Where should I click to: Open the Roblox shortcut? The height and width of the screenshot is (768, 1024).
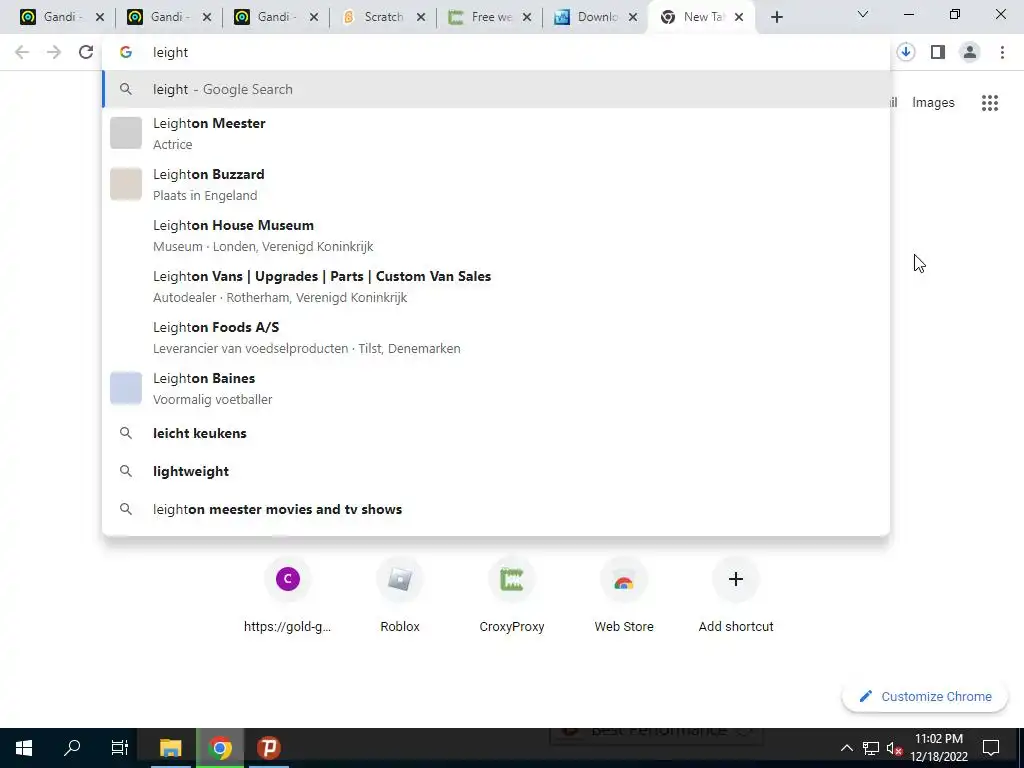pyautogui.click(x=400, y=596)
